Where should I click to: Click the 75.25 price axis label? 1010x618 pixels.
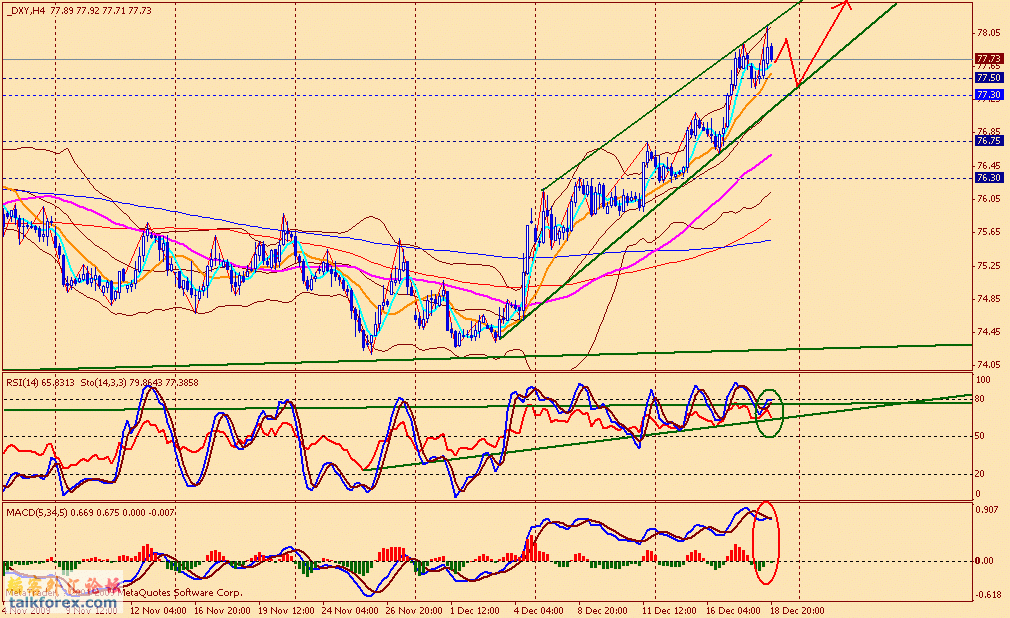pos(989,265)
